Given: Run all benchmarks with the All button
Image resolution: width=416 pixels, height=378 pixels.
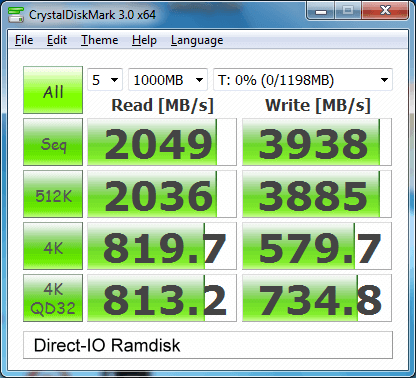Looking at the screenshot, I should [53, 90].
